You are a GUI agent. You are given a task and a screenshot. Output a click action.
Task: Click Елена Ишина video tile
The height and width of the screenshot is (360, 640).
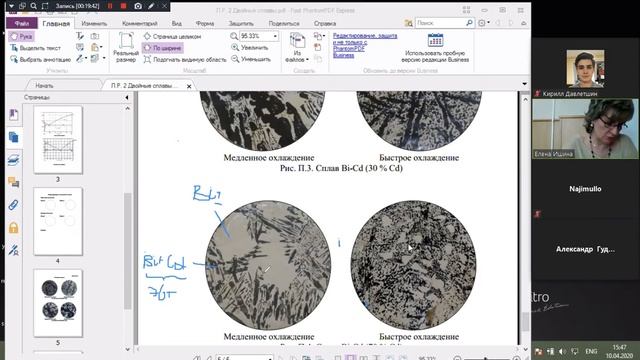[x=585, y=129]
